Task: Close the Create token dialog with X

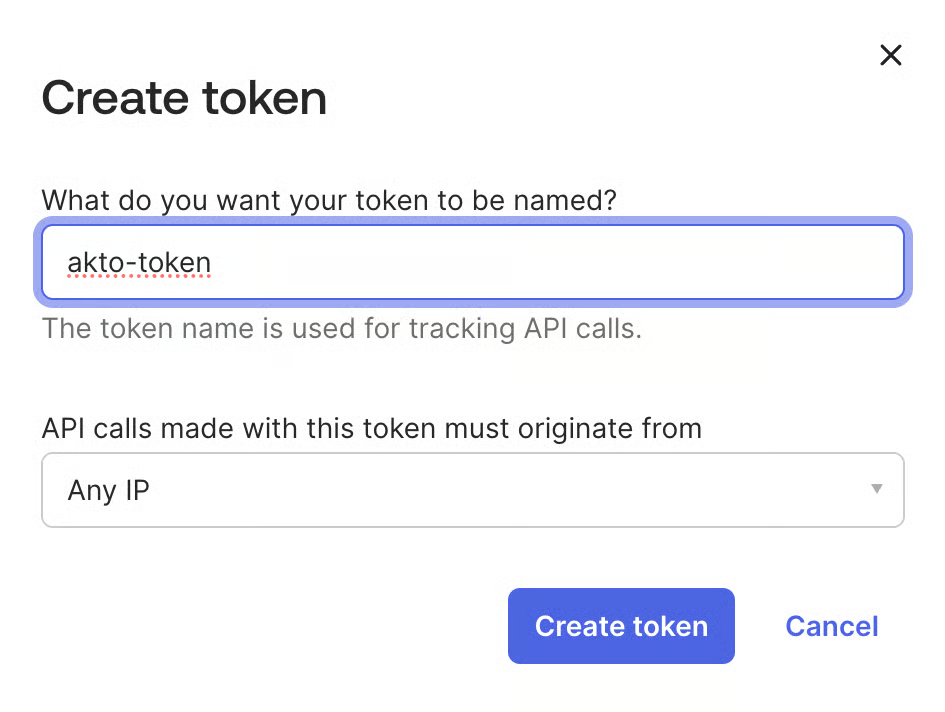Action: (x=890, y=55)
